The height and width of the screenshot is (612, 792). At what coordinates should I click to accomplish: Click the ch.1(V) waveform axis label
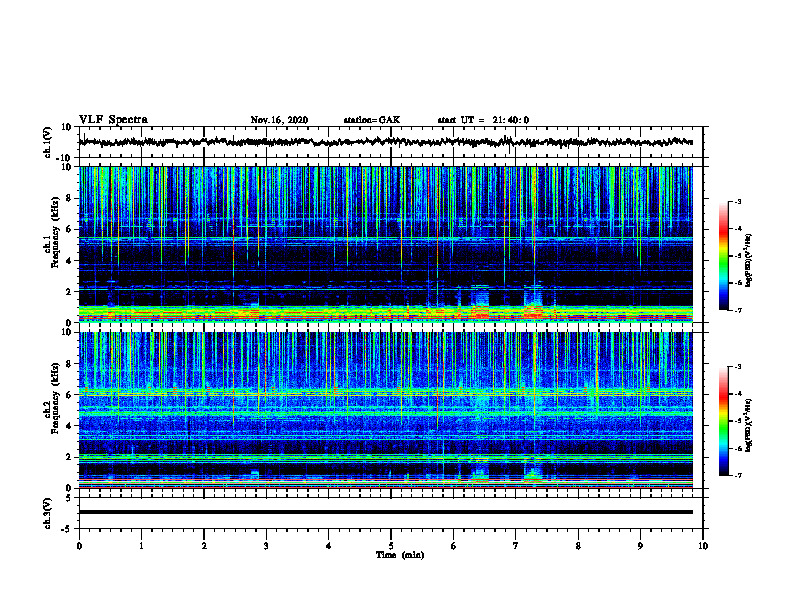(47, 141)
